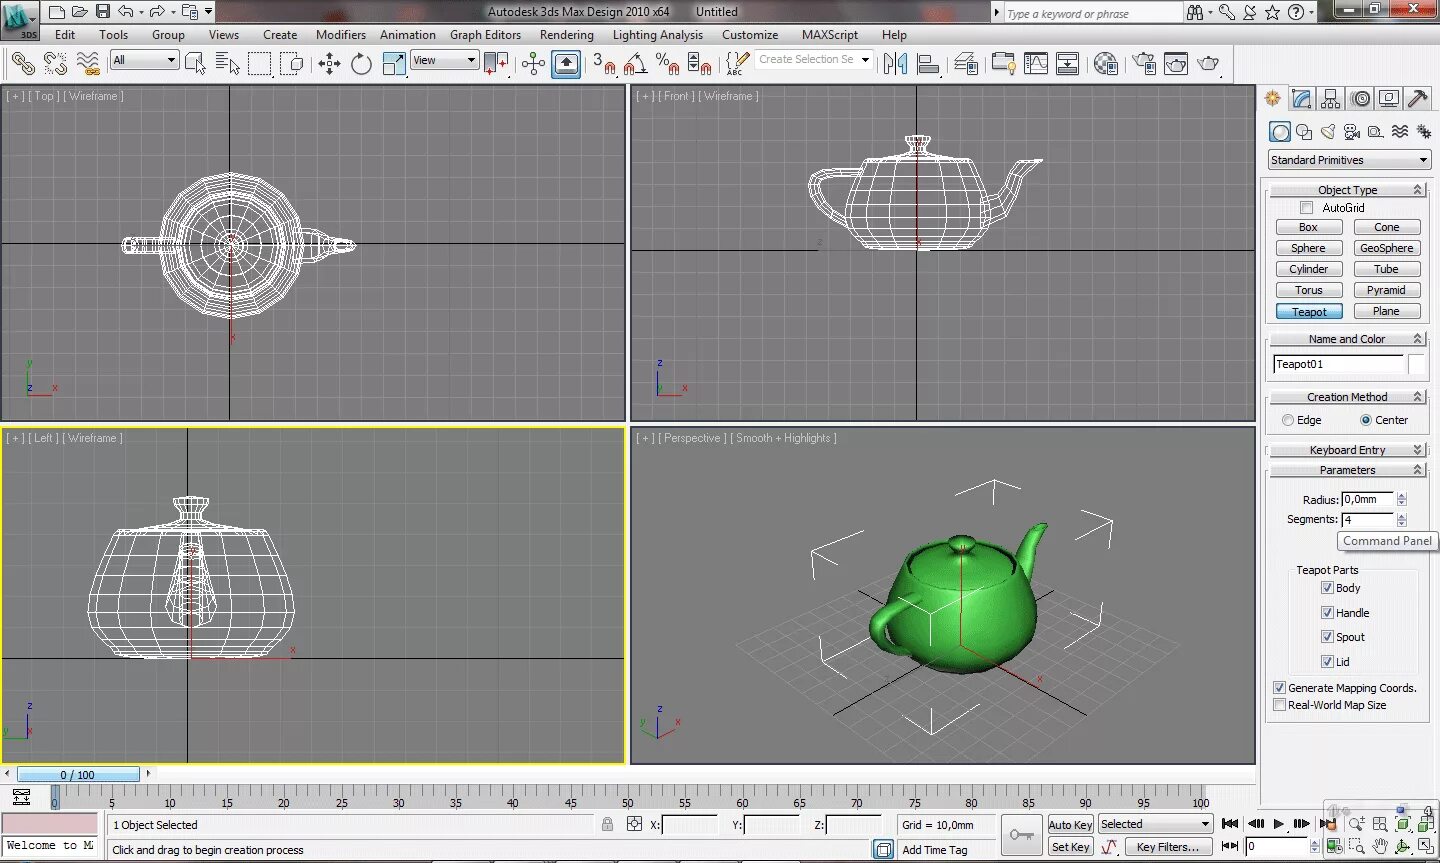Toggle the Angle Snap icon
The width and height of the screenshot is (1440, 863).
tap(636, 64)
